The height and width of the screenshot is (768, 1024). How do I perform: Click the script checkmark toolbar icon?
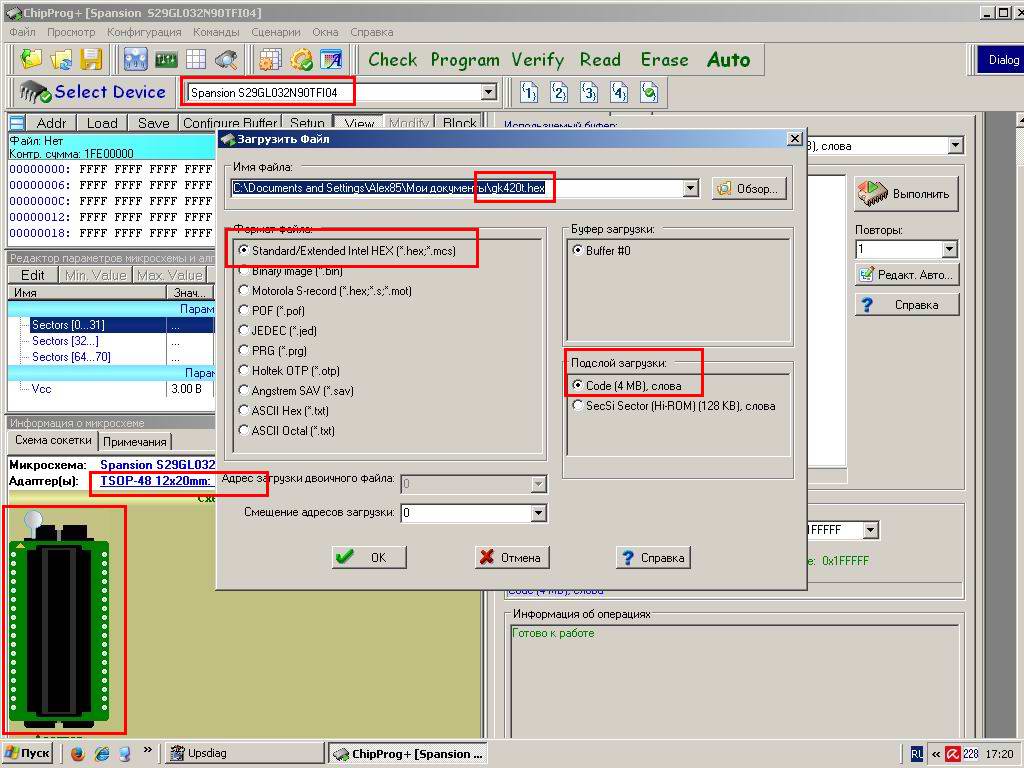(x=649, y=92)
